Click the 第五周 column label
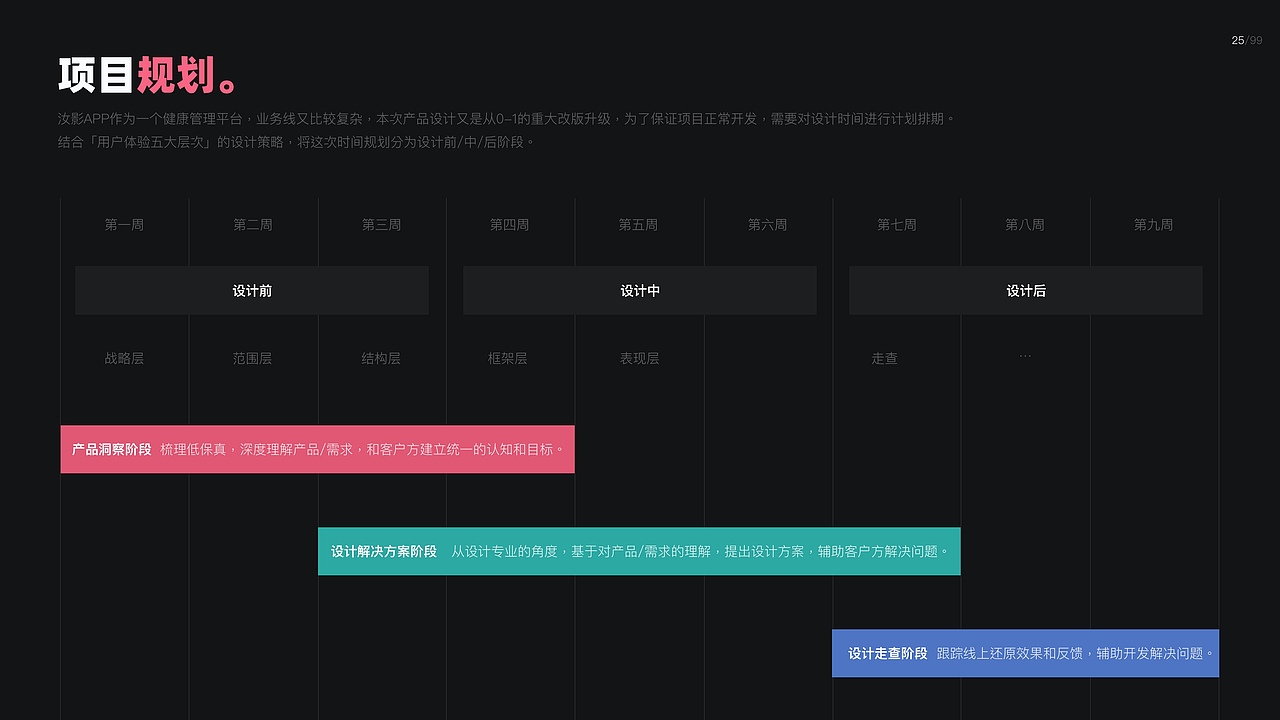This screenshot has width=1280, height=720. pos(639,224)
